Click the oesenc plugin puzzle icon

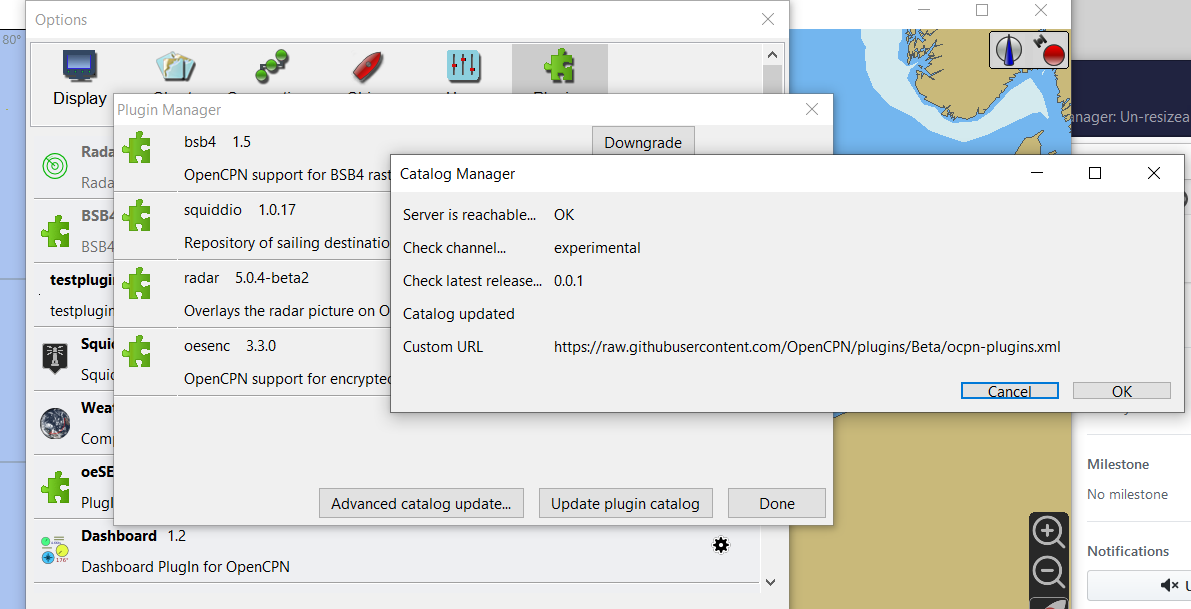pyautogui.click(x=137, y=352)
